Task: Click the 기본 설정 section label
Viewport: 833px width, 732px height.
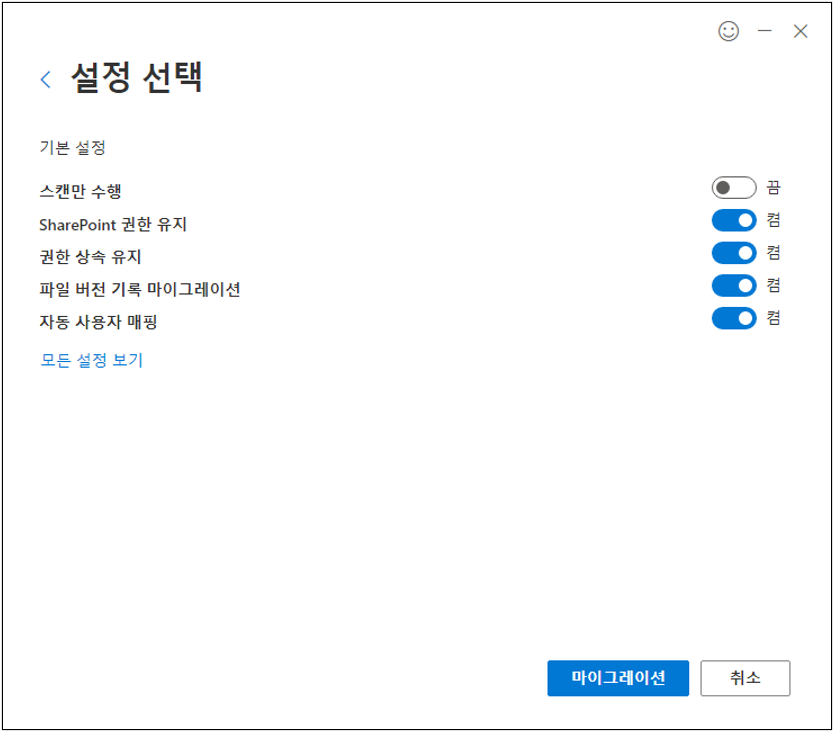Action: [x=73, y=148]
